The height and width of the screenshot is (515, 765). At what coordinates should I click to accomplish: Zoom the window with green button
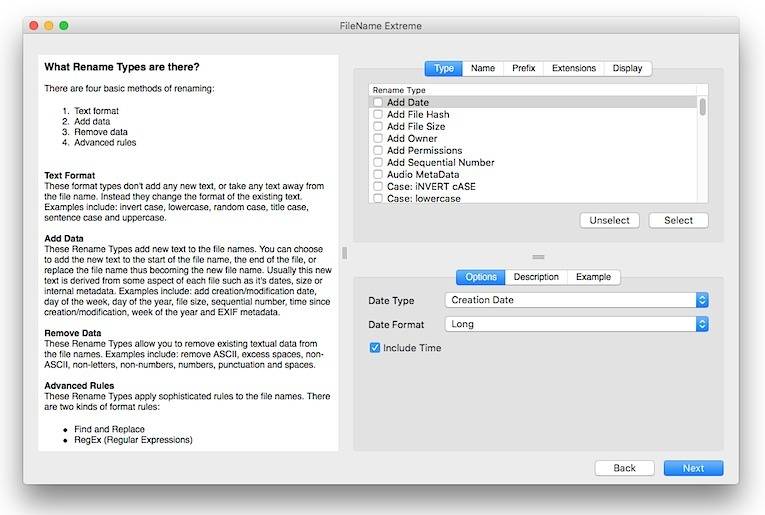[x=64, y=25]
